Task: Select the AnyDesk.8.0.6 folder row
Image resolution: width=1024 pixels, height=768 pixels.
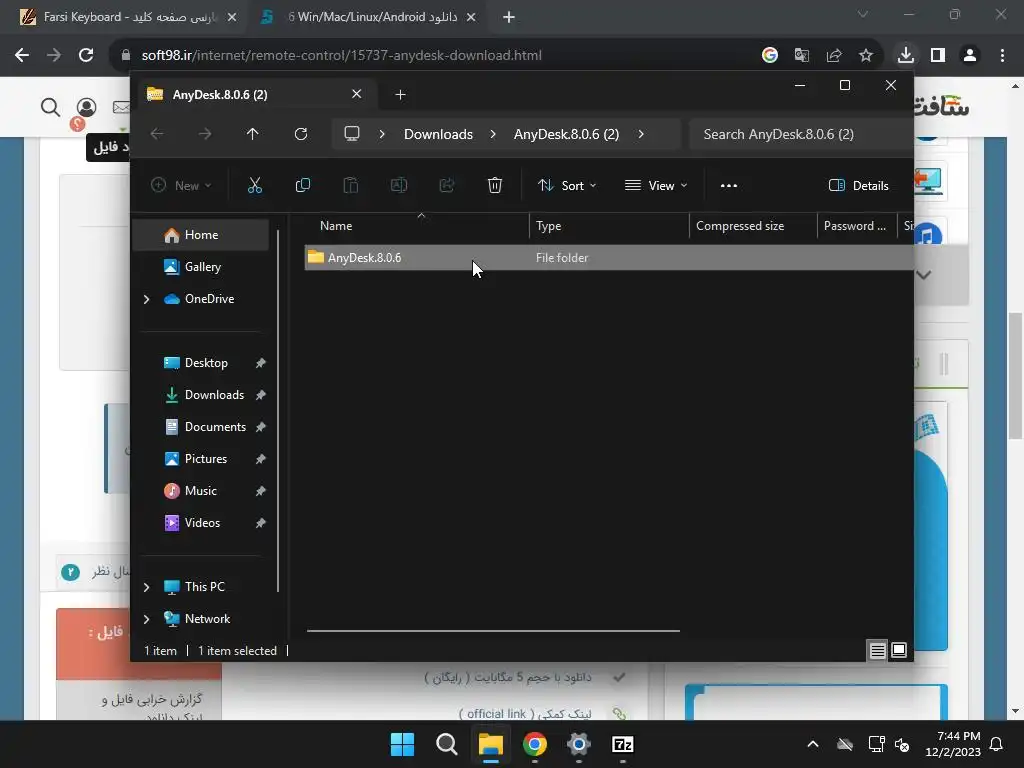Action: tap(609, 257)
